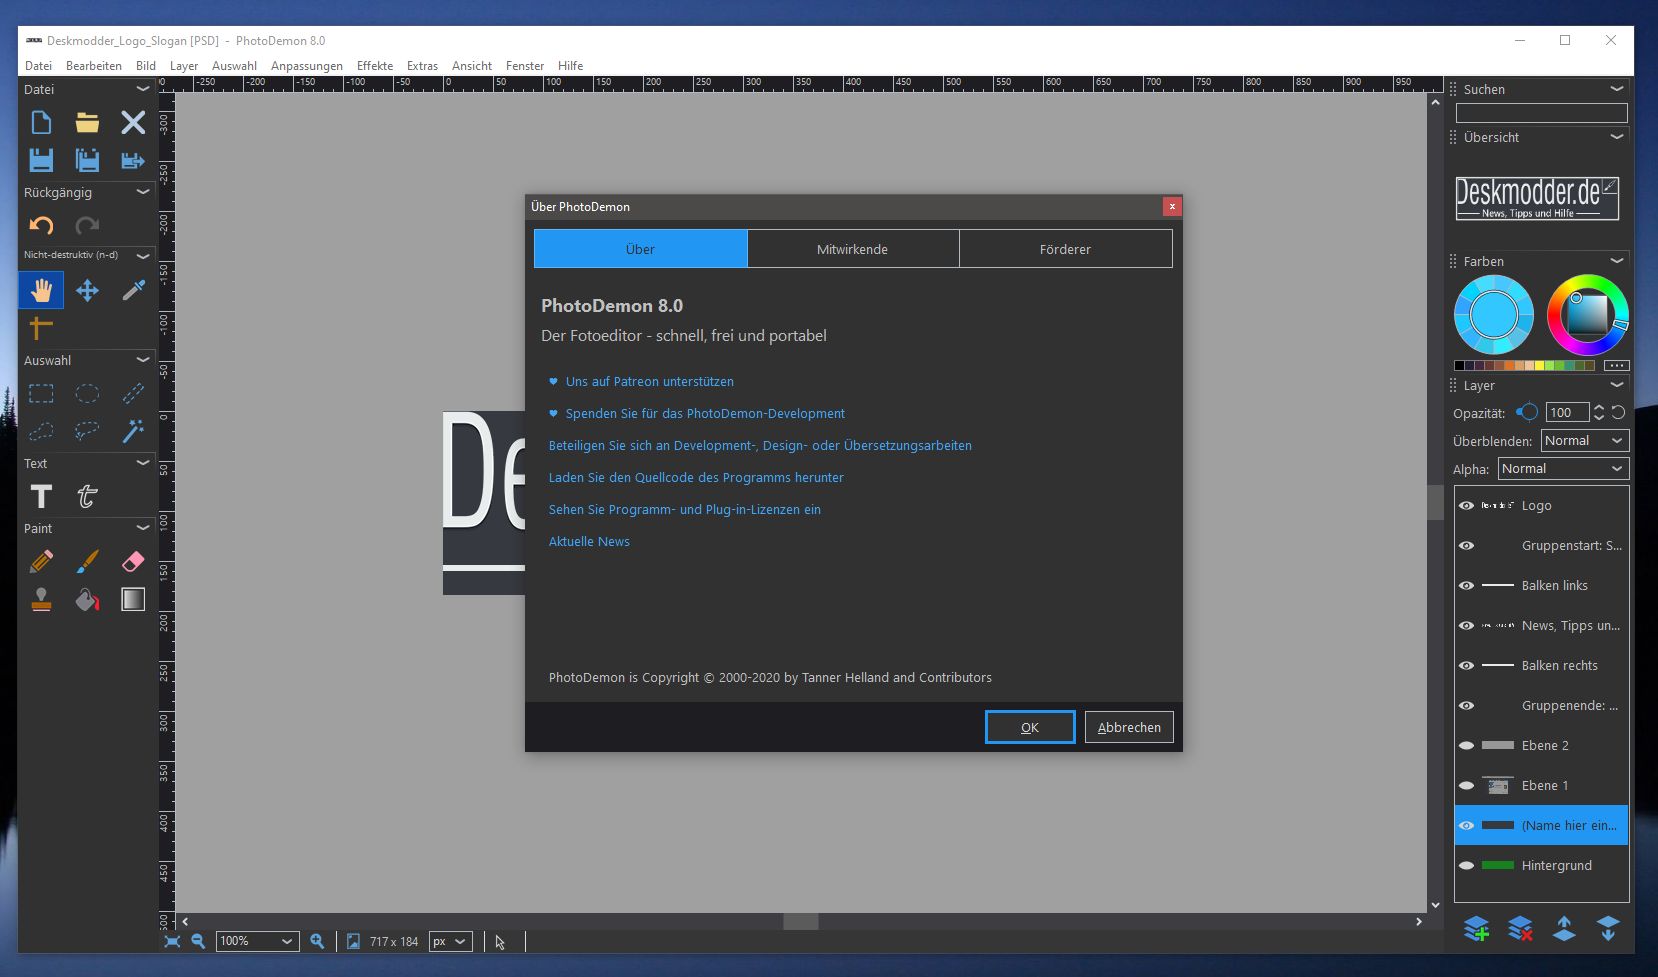1658x977 pixels.
Task: Click the orange Undo arrow
Action: (41, 226)
